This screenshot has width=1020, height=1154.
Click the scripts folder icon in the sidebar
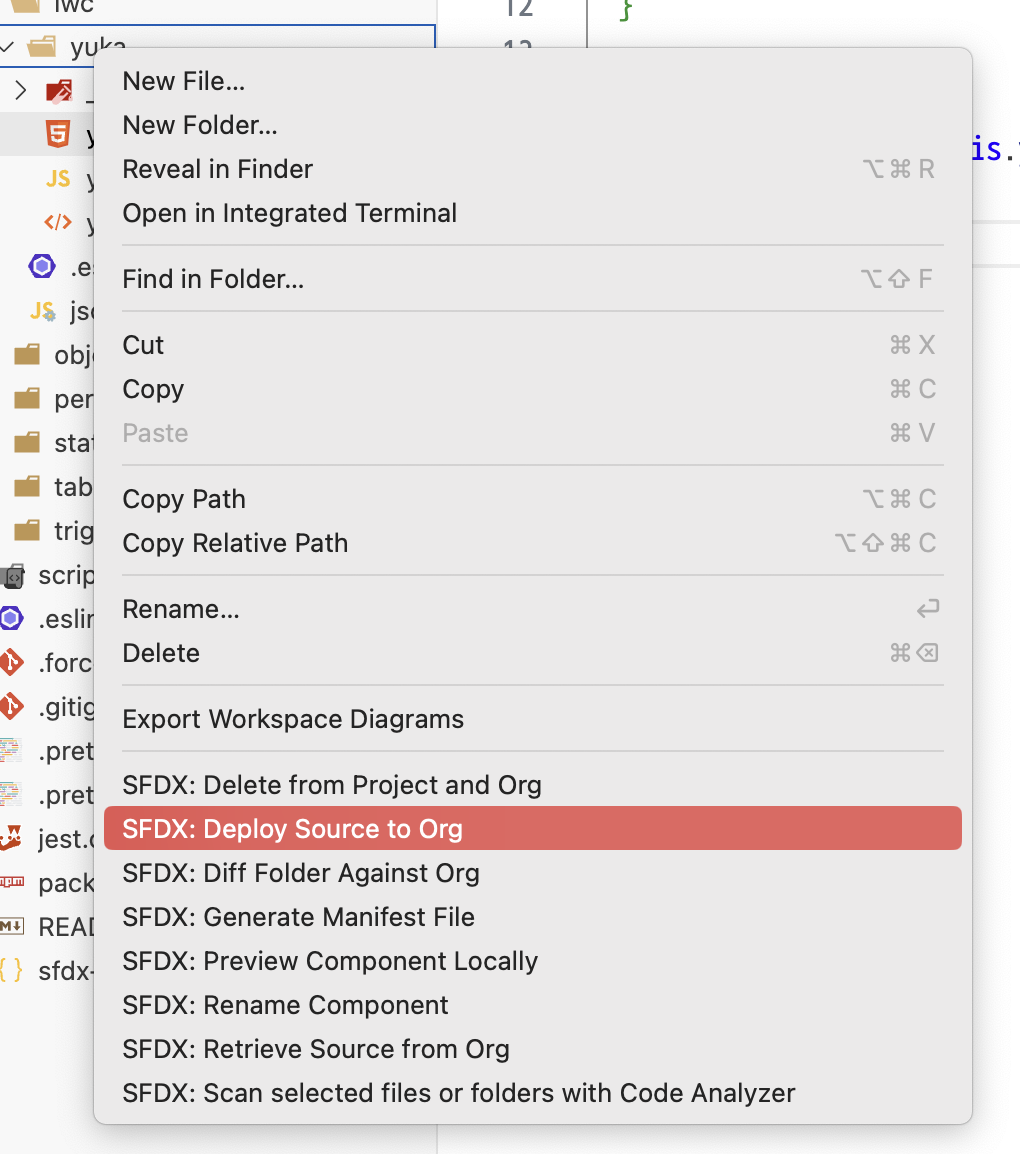pos(13,575)
